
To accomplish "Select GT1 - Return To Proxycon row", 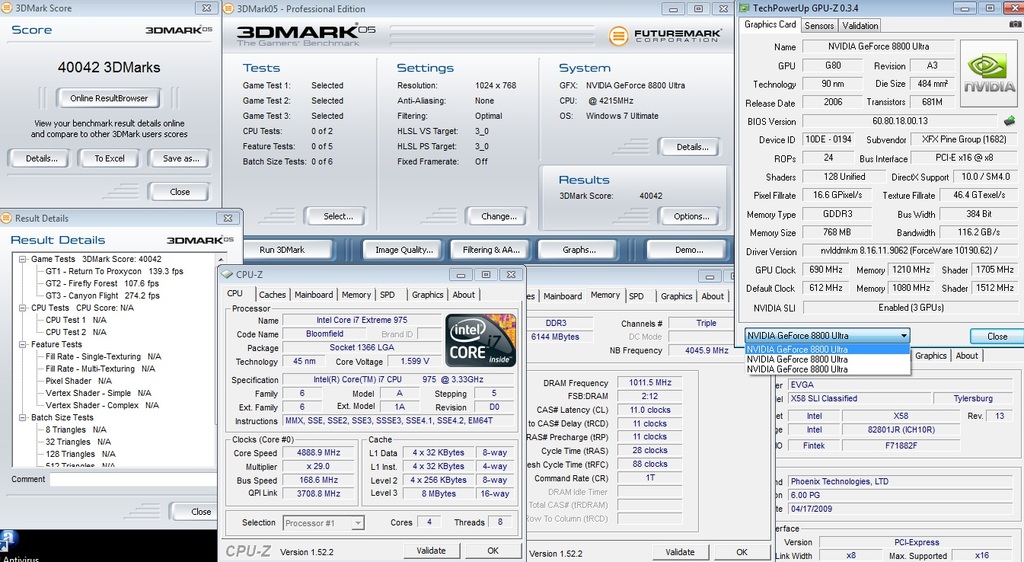I will [x=114, y=271].
